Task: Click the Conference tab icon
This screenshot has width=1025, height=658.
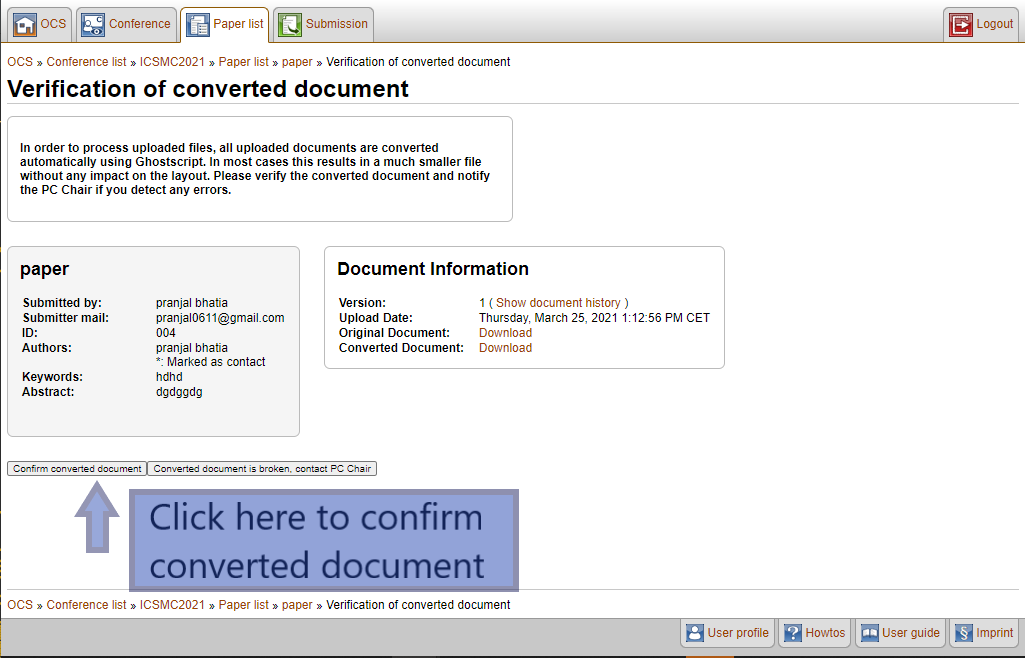Action: pyautogui.click(x=93, y=24)
